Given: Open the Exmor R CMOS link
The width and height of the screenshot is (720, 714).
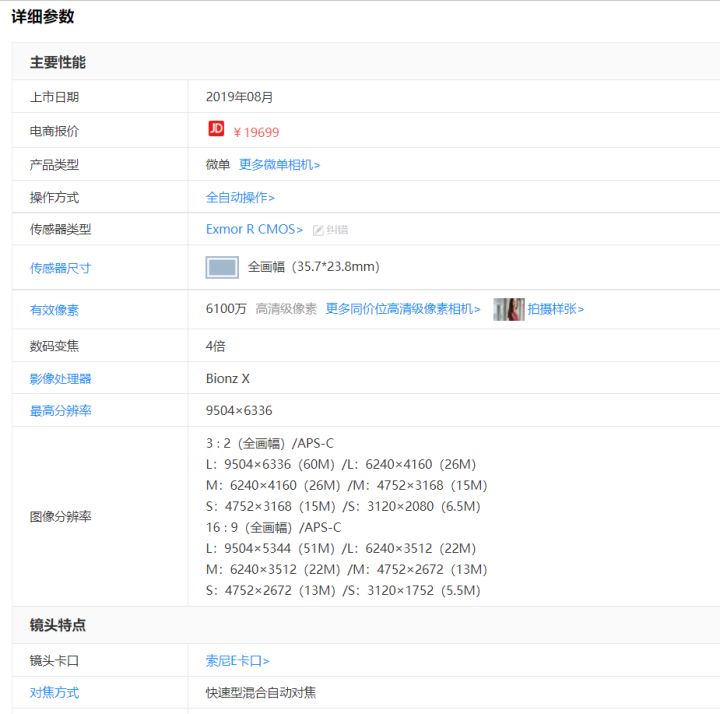Looking at the screenshot, I should tap(254, 229).
